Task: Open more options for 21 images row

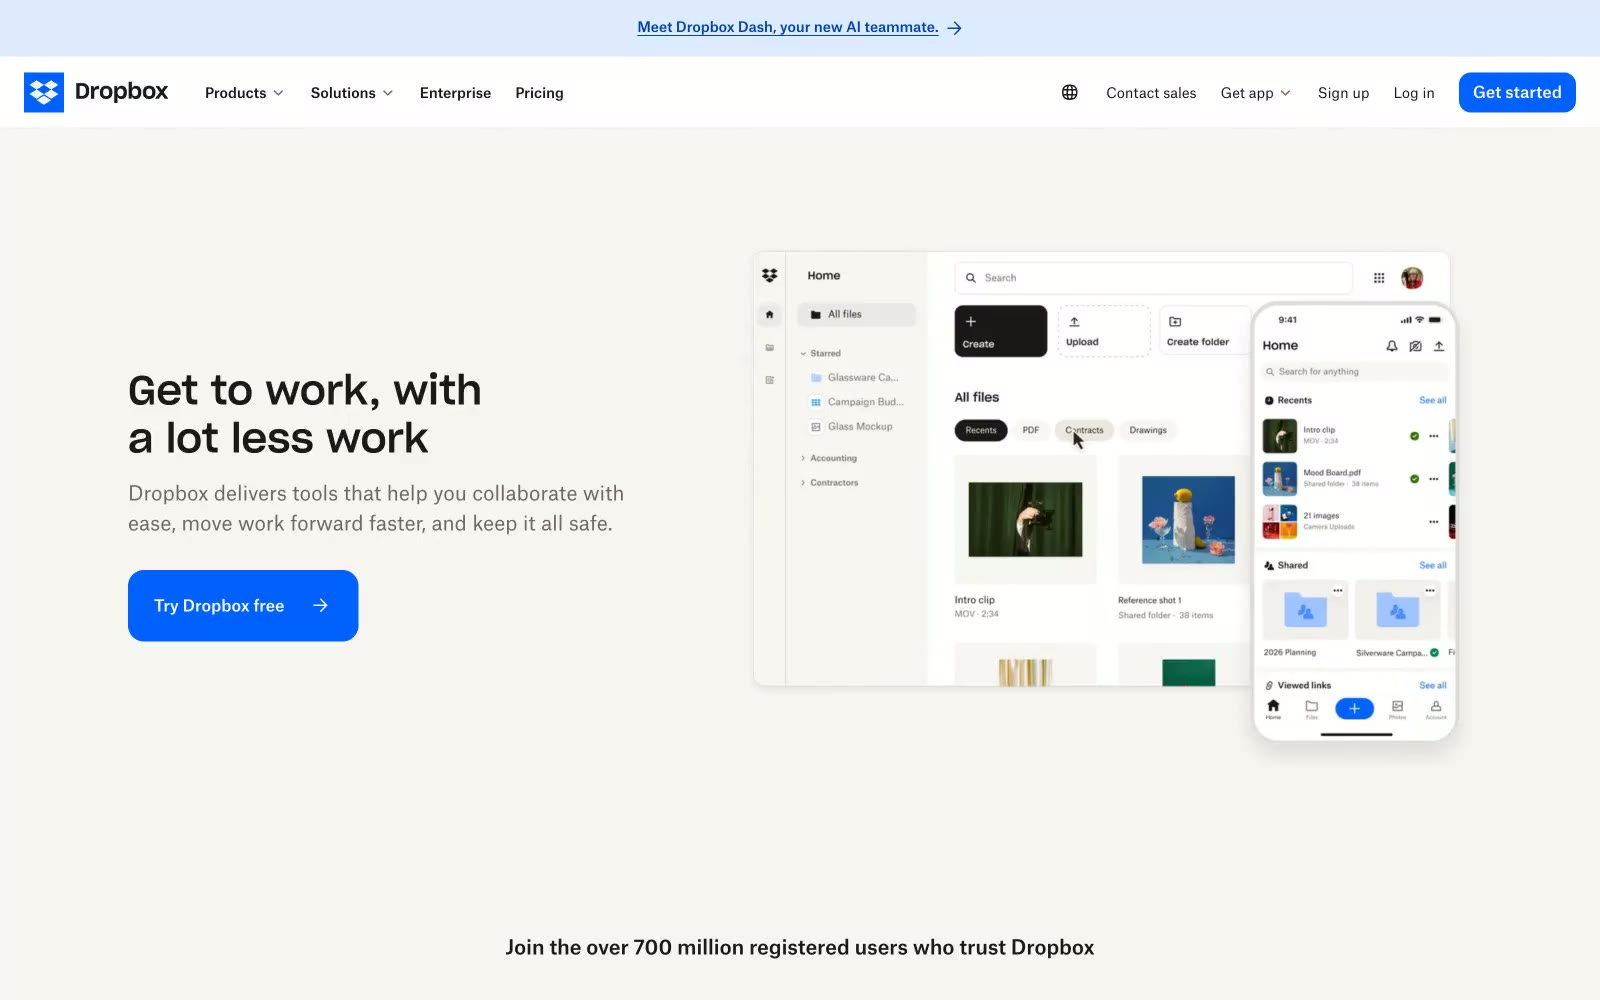Action: click(x=1433, y=522)
